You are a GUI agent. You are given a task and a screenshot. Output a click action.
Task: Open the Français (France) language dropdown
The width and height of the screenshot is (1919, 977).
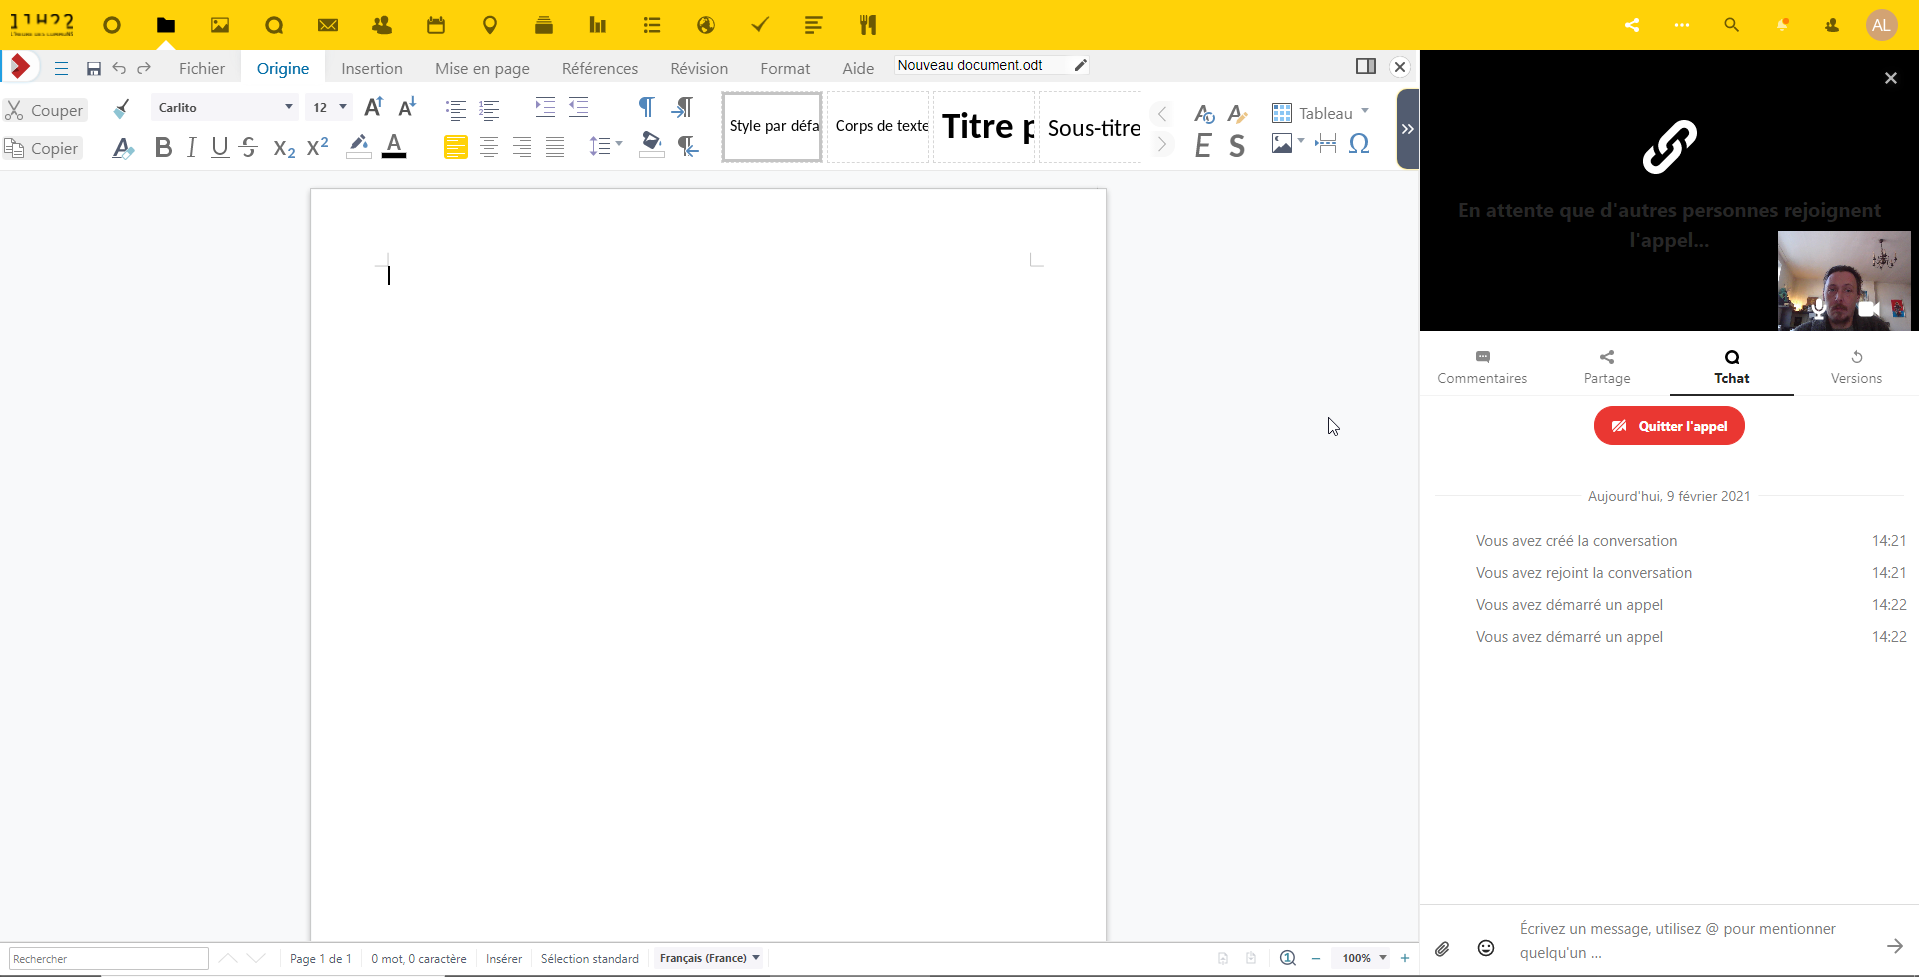709,958
